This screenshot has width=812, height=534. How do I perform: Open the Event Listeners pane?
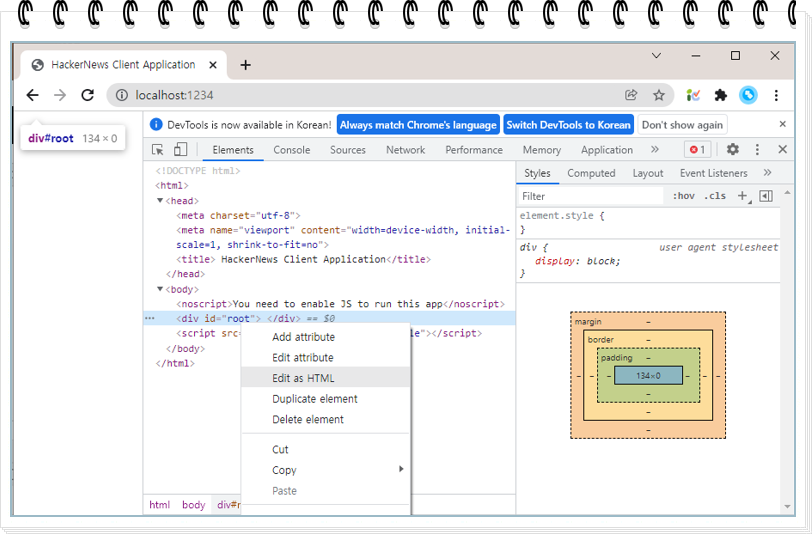(x=714, y=173)
